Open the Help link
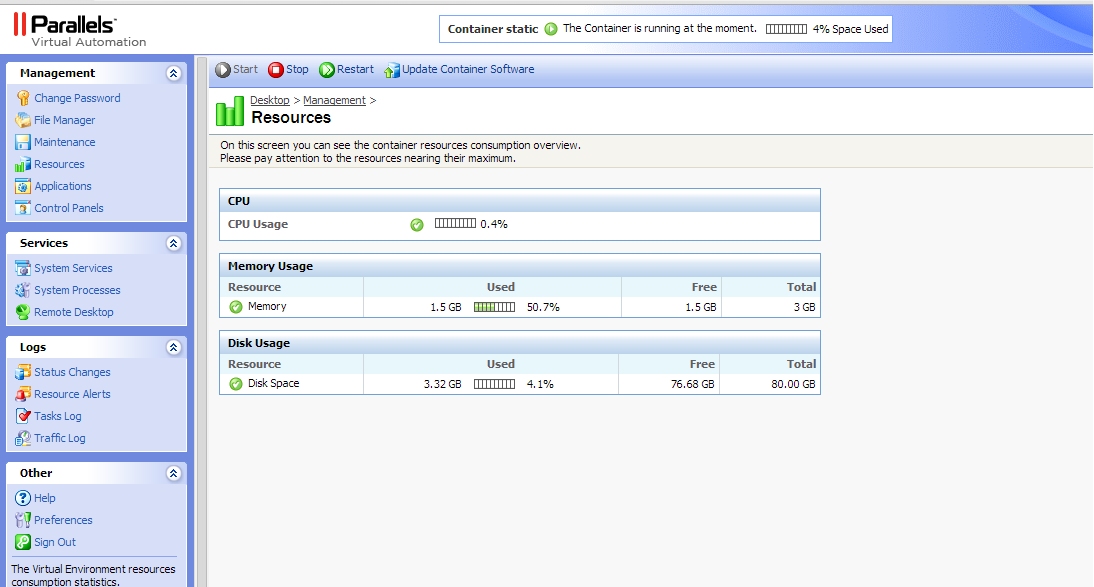1094x587 pixels. [x=45, y=498]
